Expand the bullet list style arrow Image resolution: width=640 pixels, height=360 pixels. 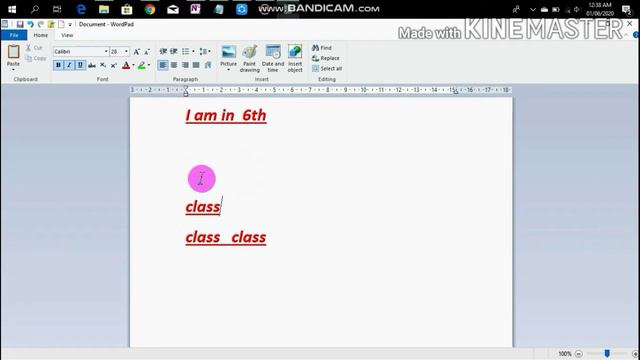coord(193,51)
